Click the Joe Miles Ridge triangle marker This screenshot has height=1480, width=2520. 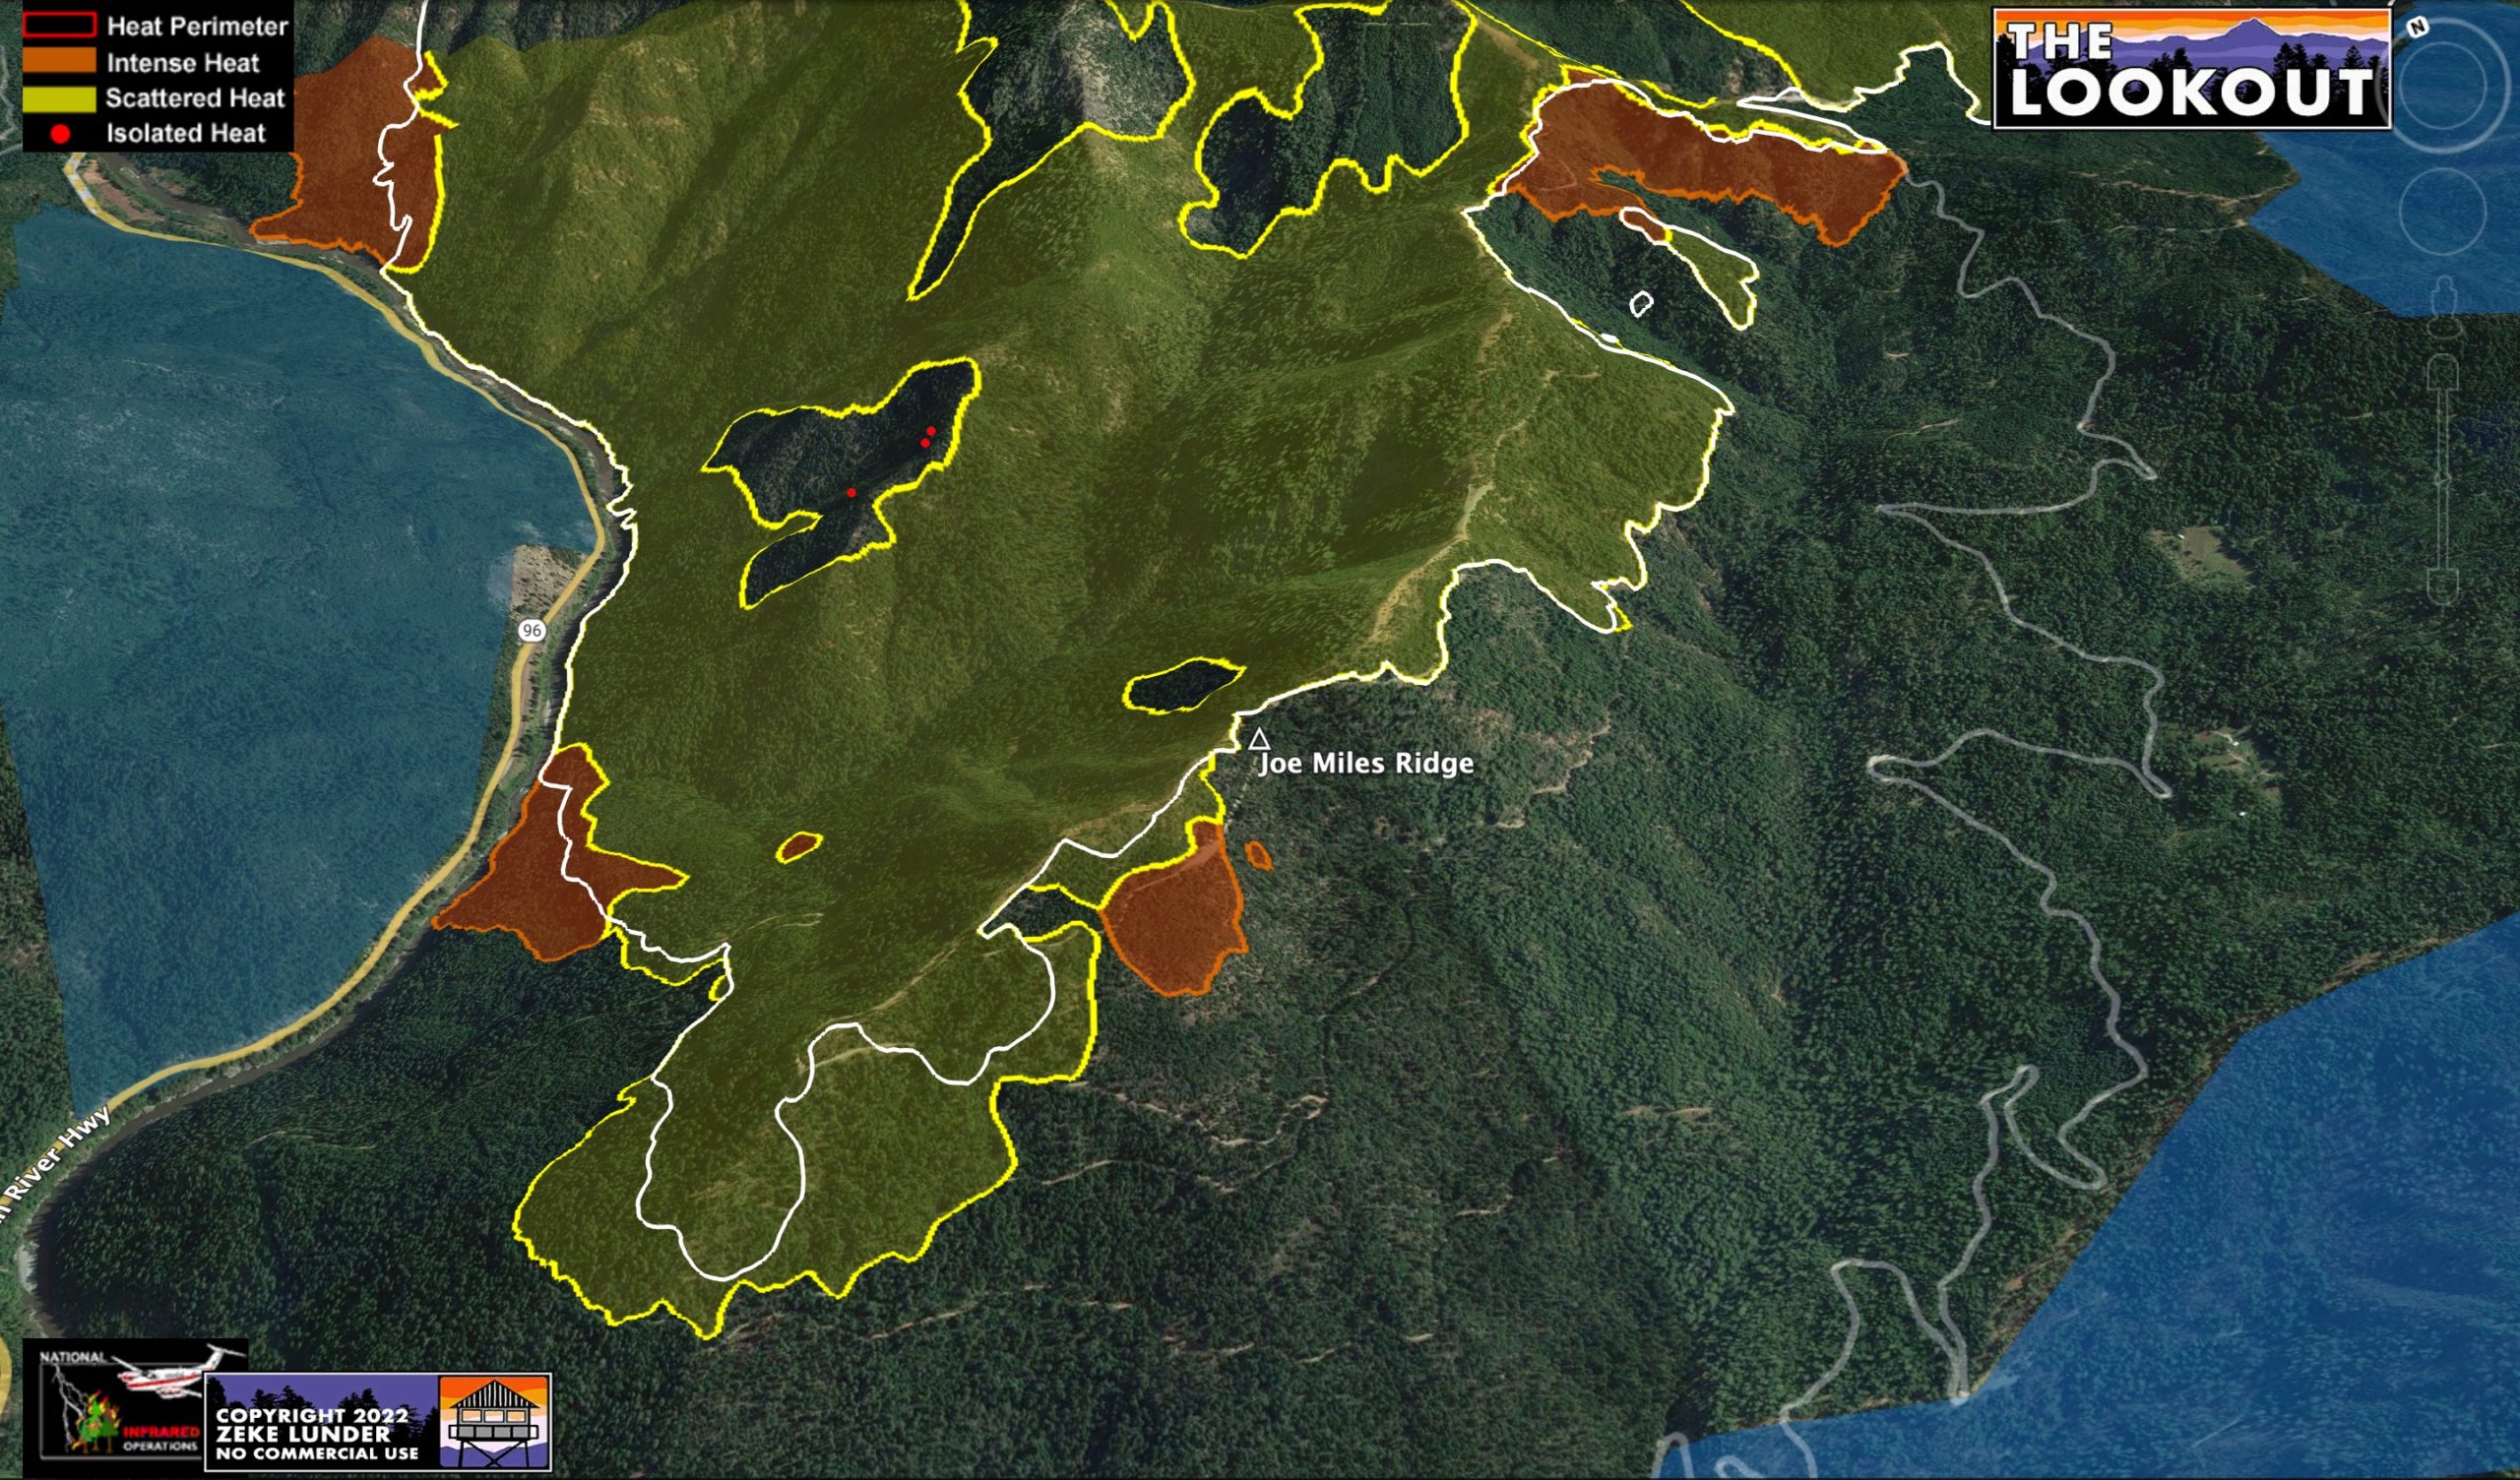pyautogui.click(x=1259, y=740)
